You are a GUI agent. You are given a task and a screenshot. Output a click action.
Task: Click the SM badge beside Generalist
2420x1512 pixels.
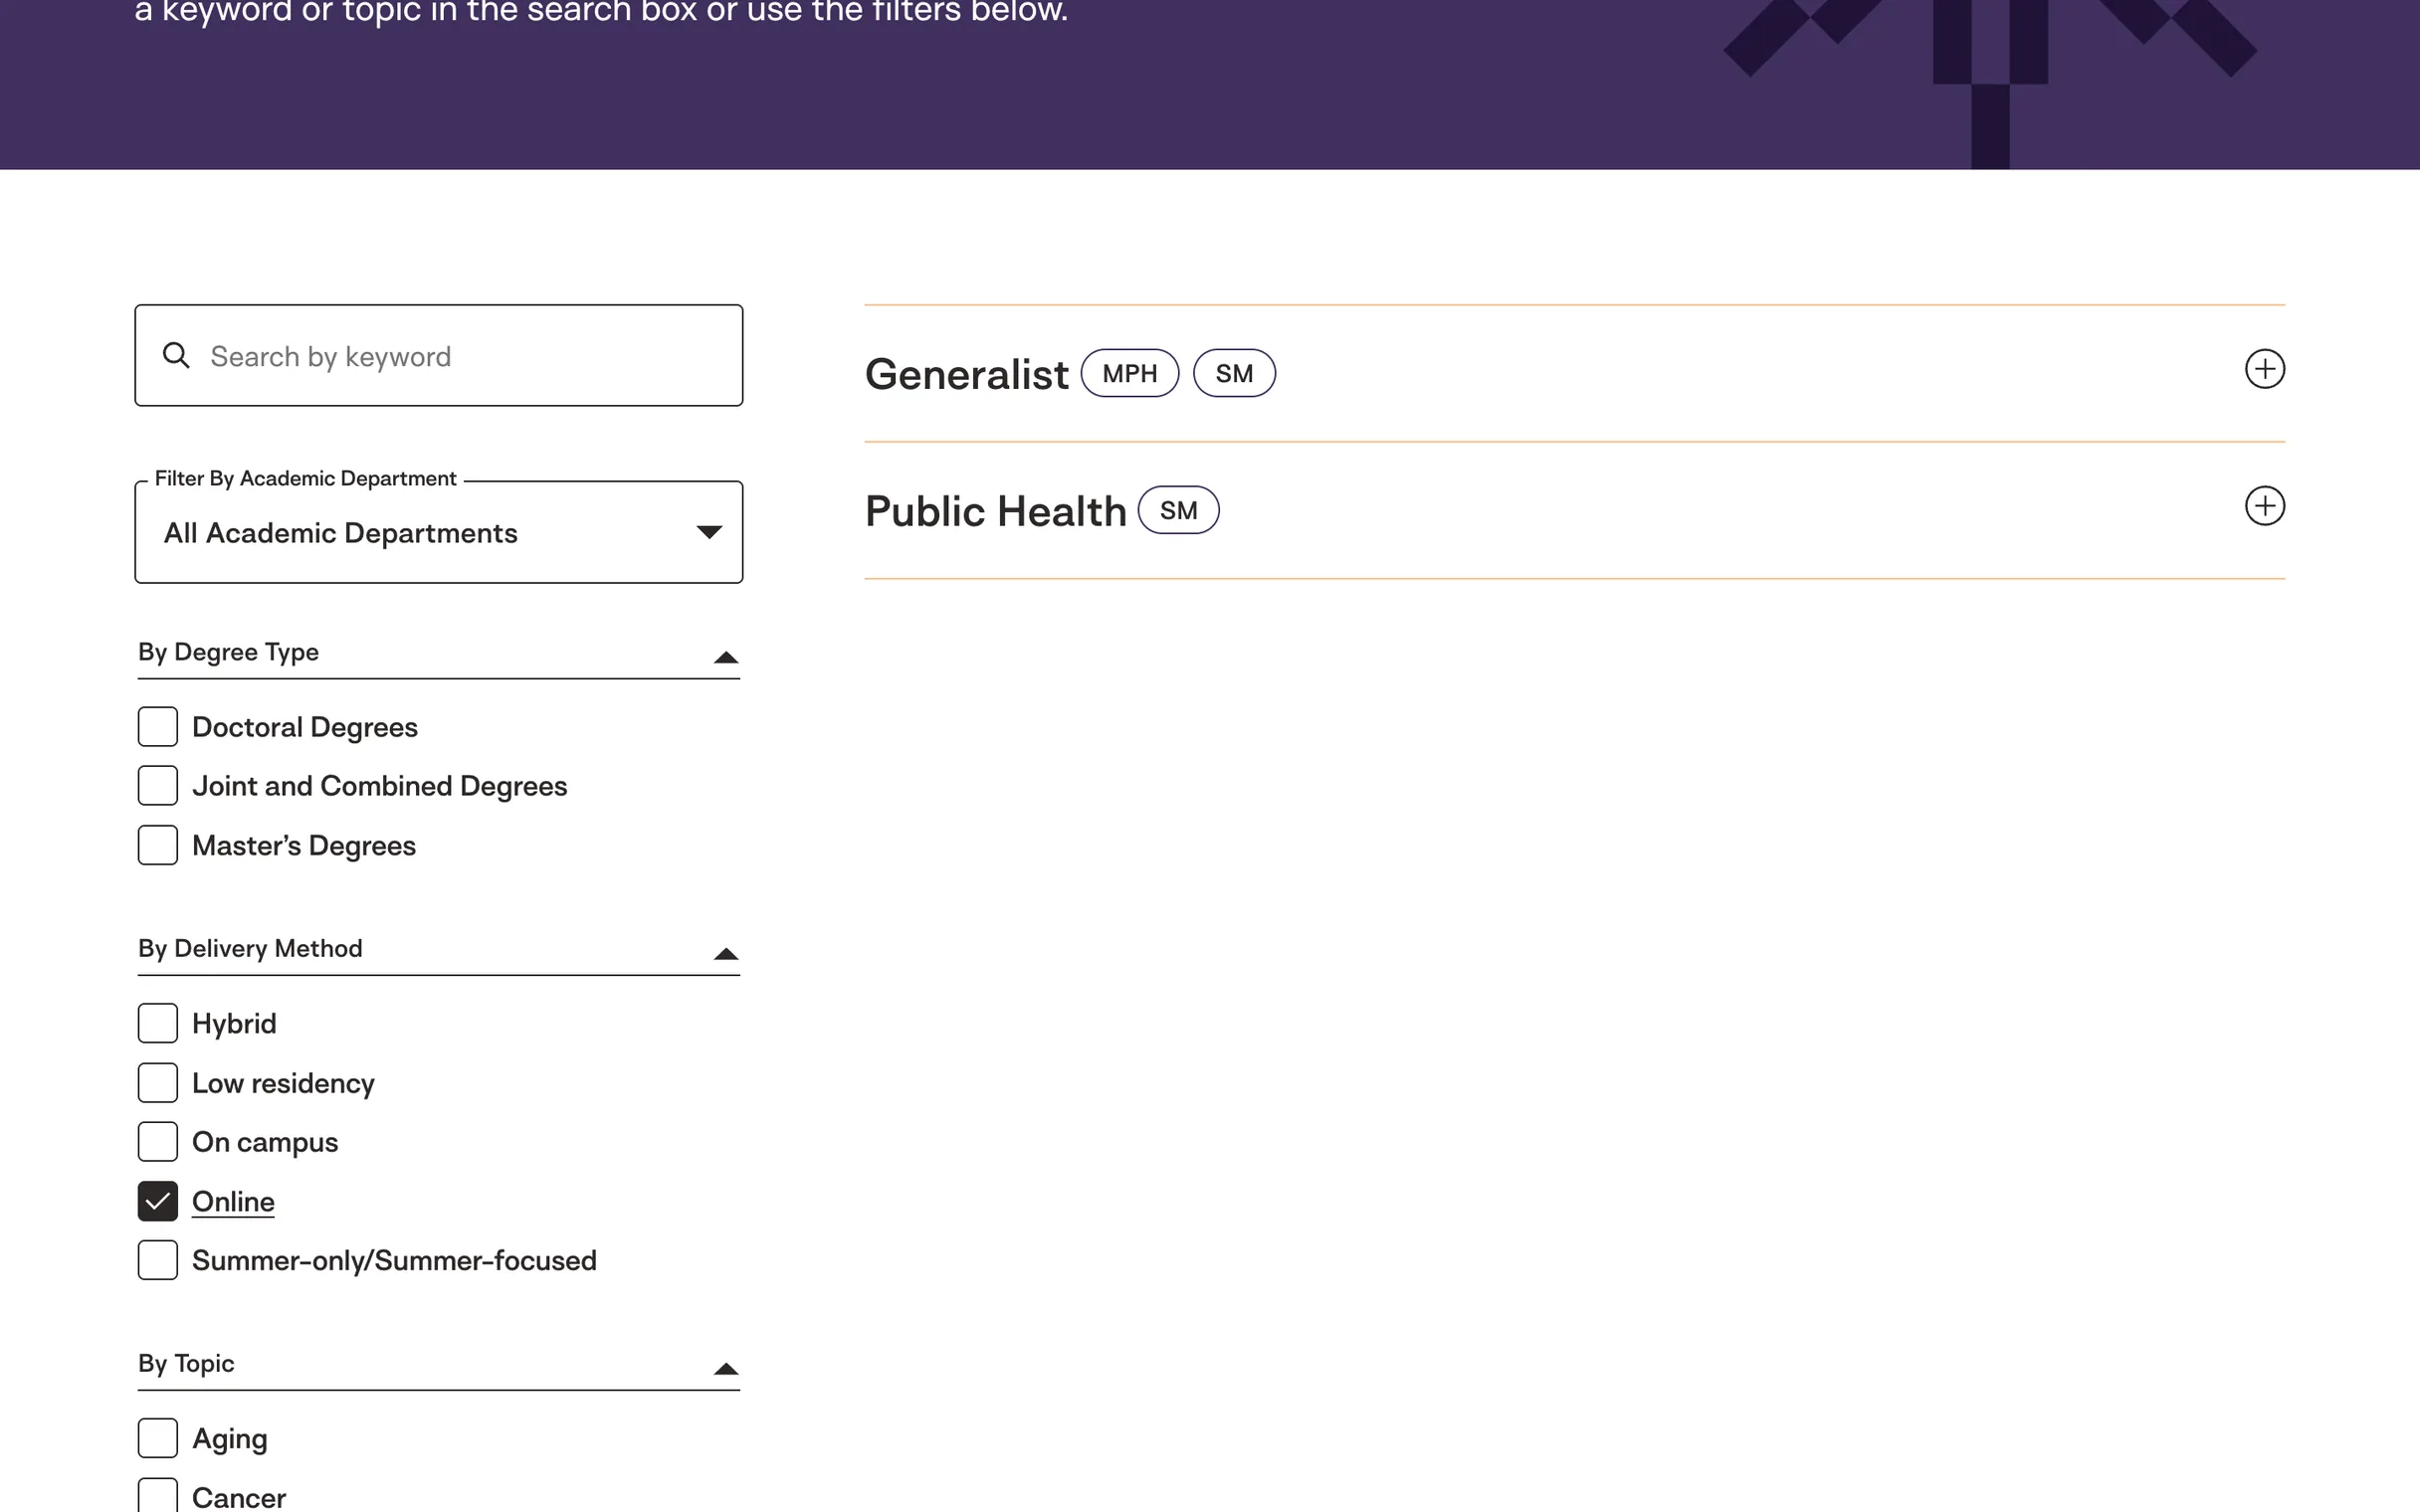1234,373
